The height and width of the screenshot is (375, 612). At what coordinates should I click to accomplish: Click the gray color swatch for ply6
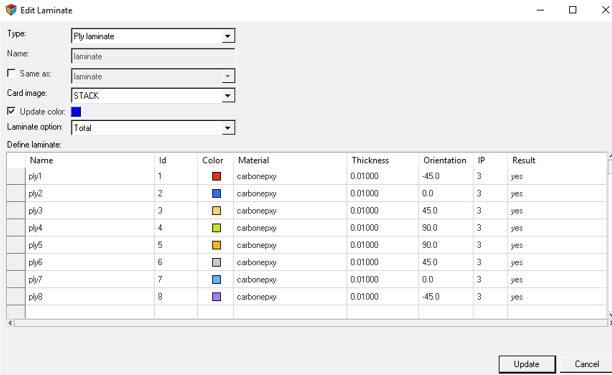click(x=216, y=262)
